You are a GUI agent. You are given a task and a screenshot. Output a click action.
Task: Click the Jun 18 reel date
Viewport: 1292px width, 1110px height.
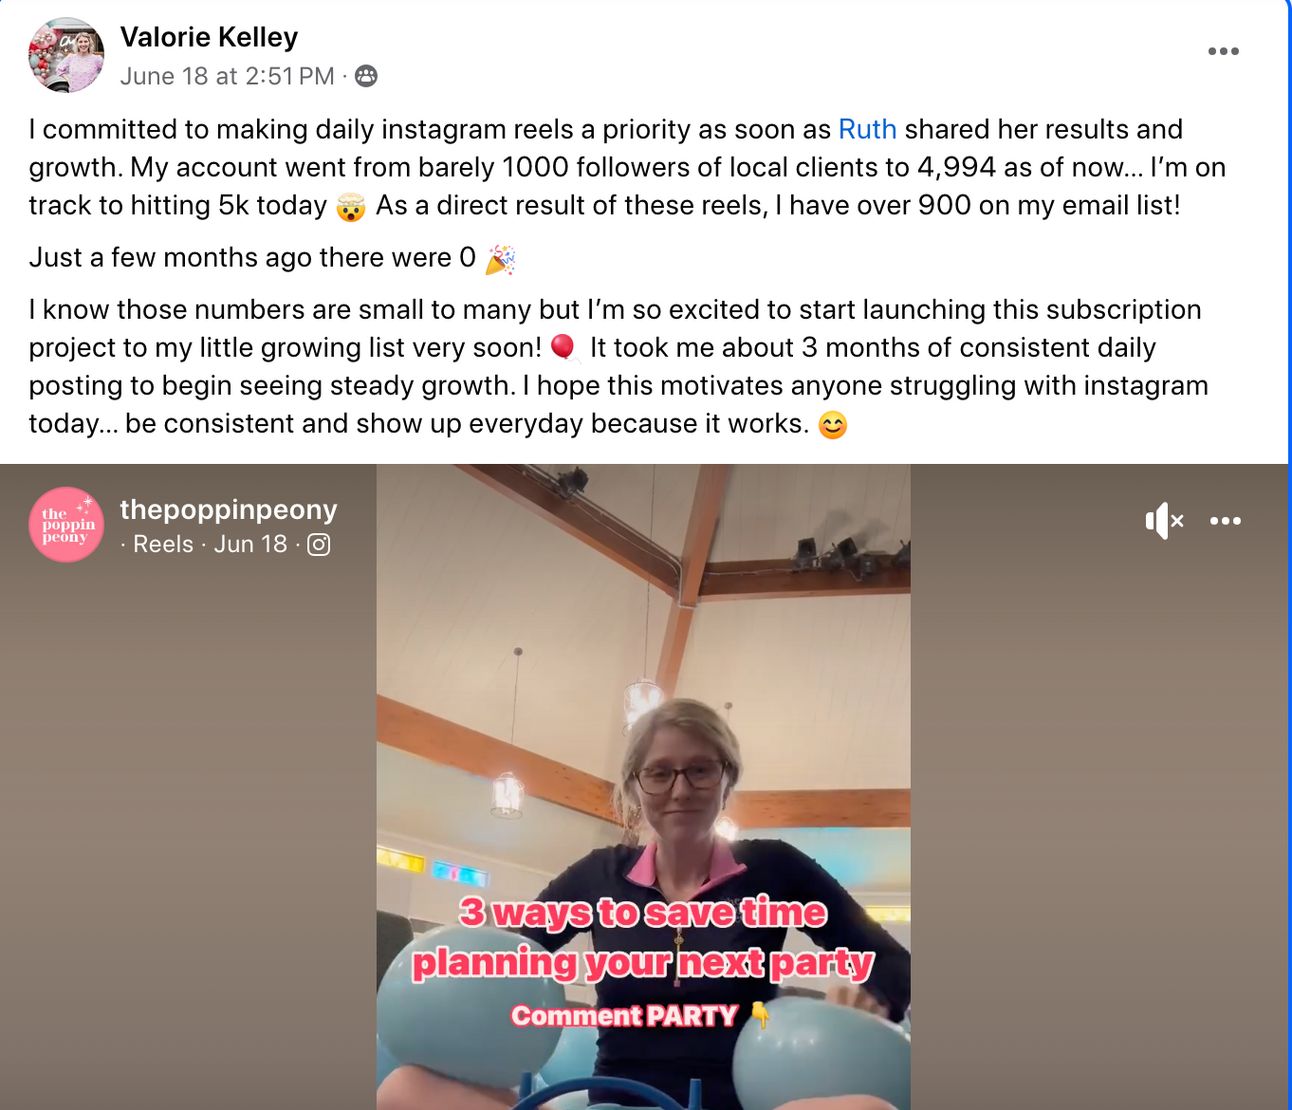click(250, 544)
